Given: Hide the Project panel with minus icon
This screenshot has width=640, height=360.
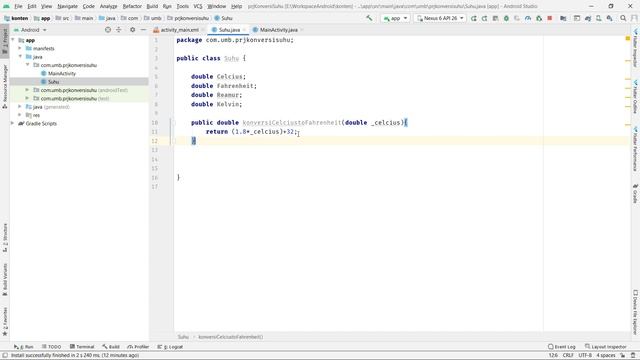Looking at the screenshot, I should pos(143,30).
